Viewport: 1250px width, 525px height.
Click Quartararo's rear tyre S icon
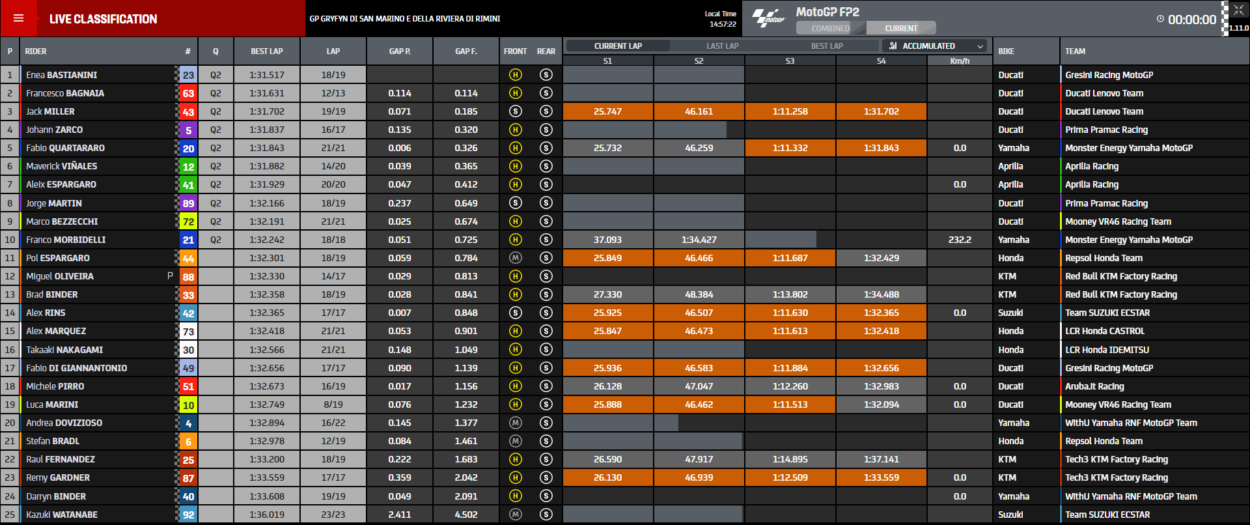[546, 148]
